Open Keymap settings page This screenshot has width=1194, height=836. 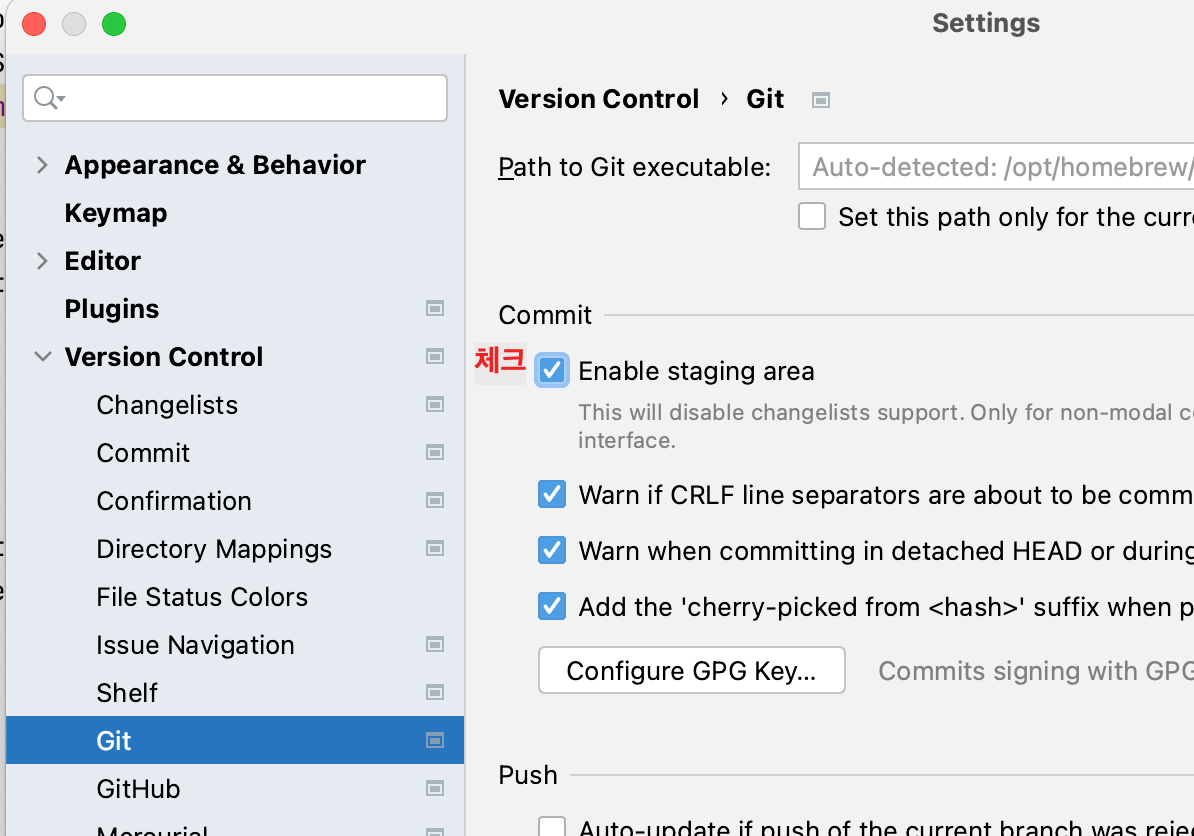point(116,213)
